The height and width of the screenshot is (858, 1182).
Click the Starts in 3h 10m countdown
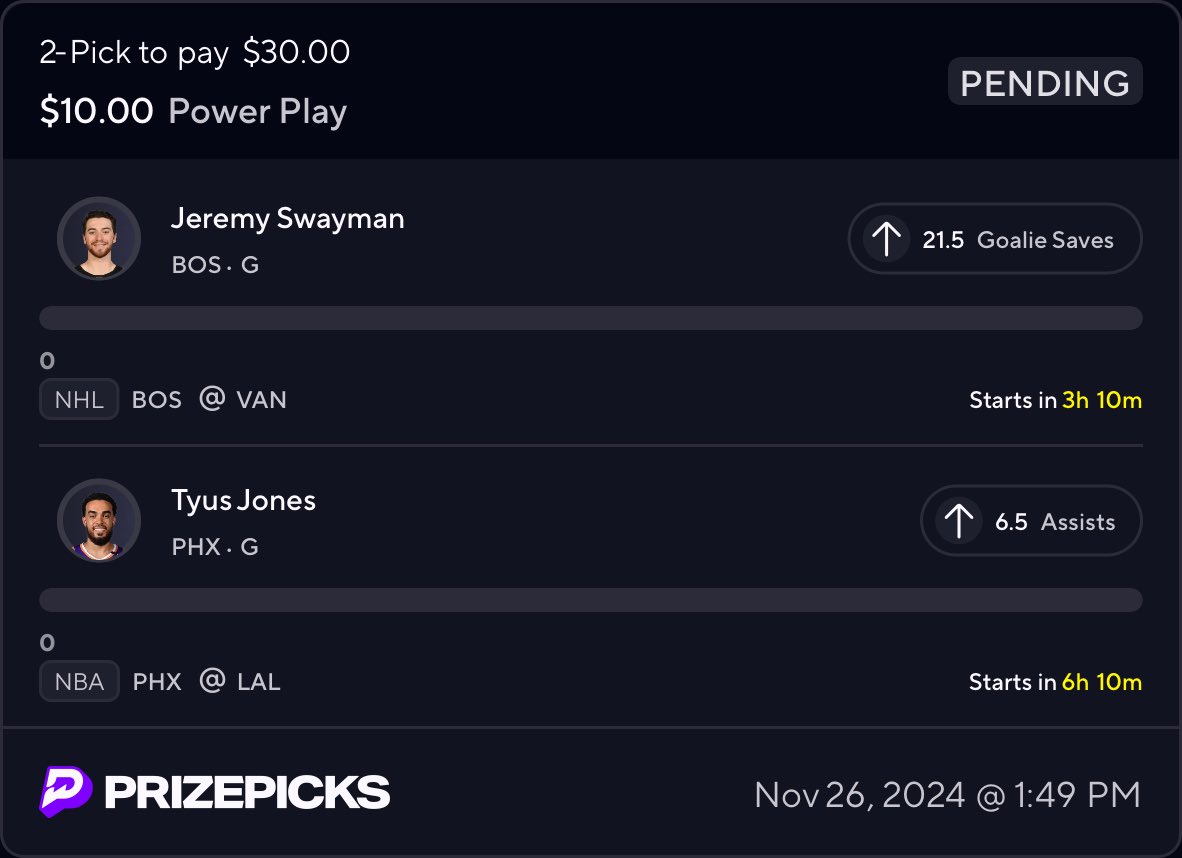1055,400
